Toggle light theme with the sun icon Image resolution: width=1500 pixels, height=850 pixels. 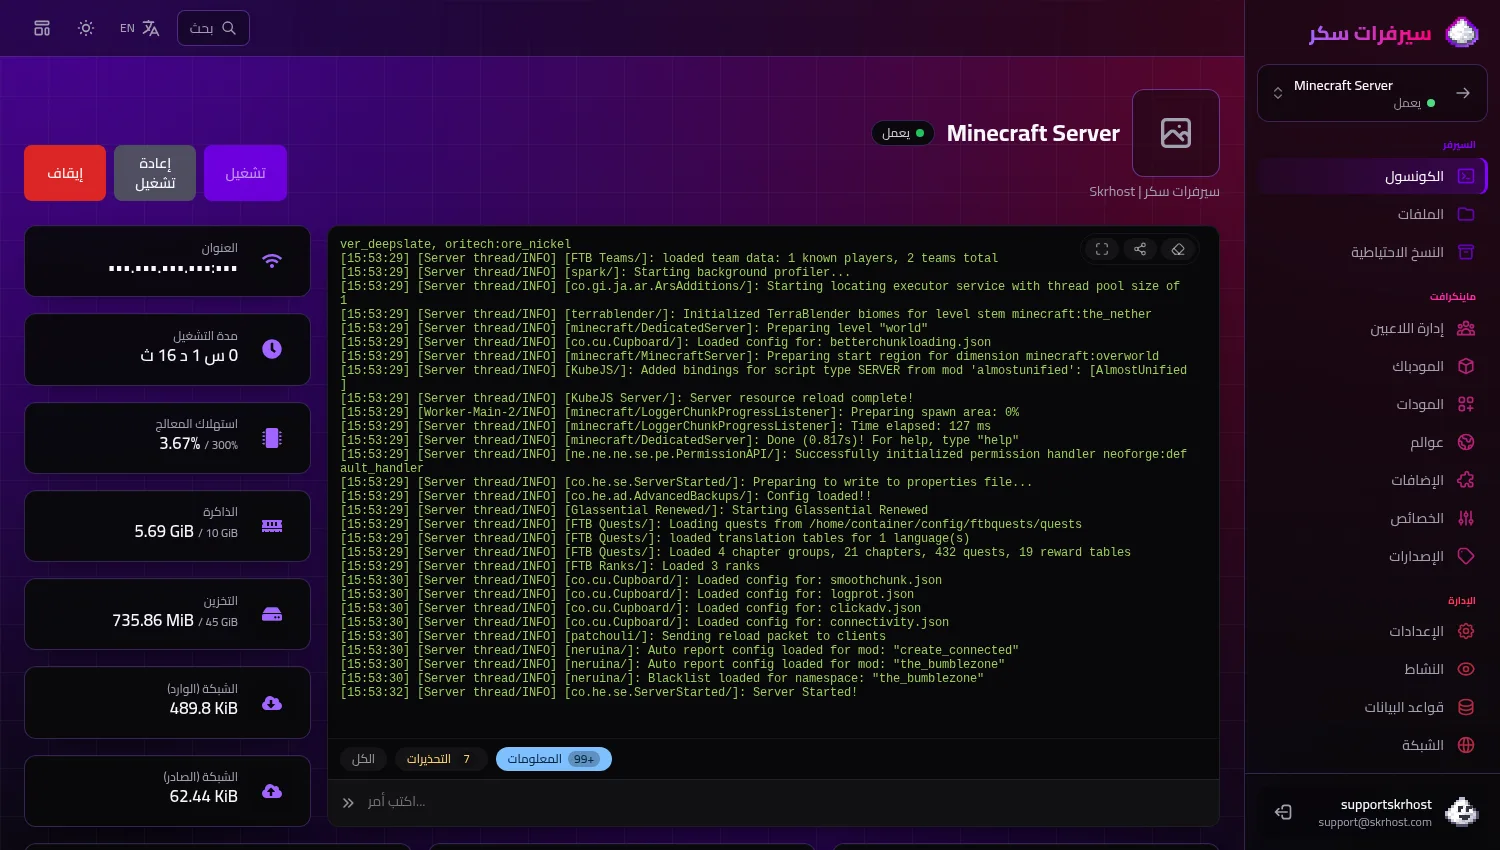(86, 28)
